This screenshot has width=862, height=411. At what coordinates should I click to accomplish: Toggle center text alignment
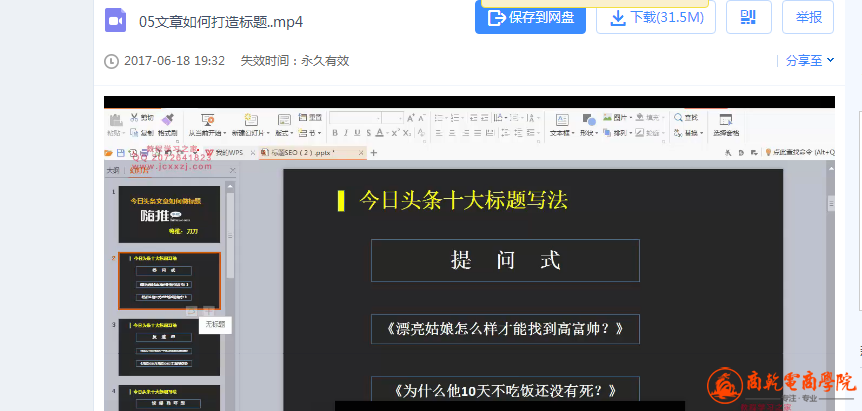click(x=452, y=133)
